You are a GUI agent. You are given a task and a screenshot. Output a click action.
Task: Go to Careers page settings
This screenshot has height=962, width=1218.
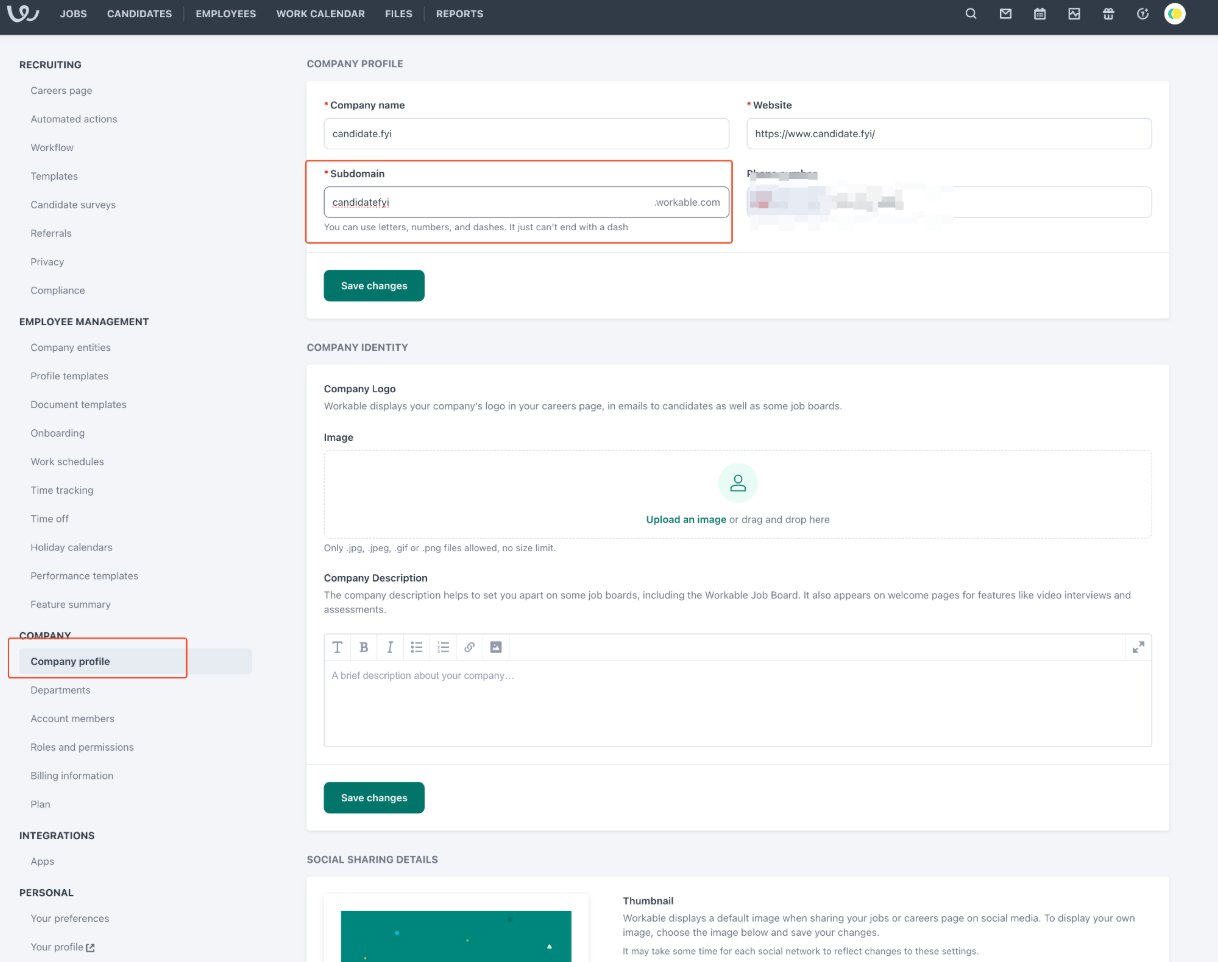click(x=61, y=91)
